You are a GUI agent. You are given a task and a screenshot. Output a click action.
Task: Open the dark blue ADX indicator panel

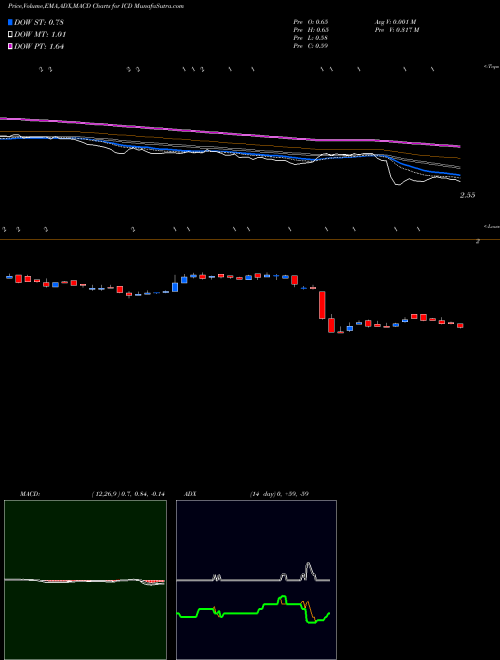pos(256,580)
